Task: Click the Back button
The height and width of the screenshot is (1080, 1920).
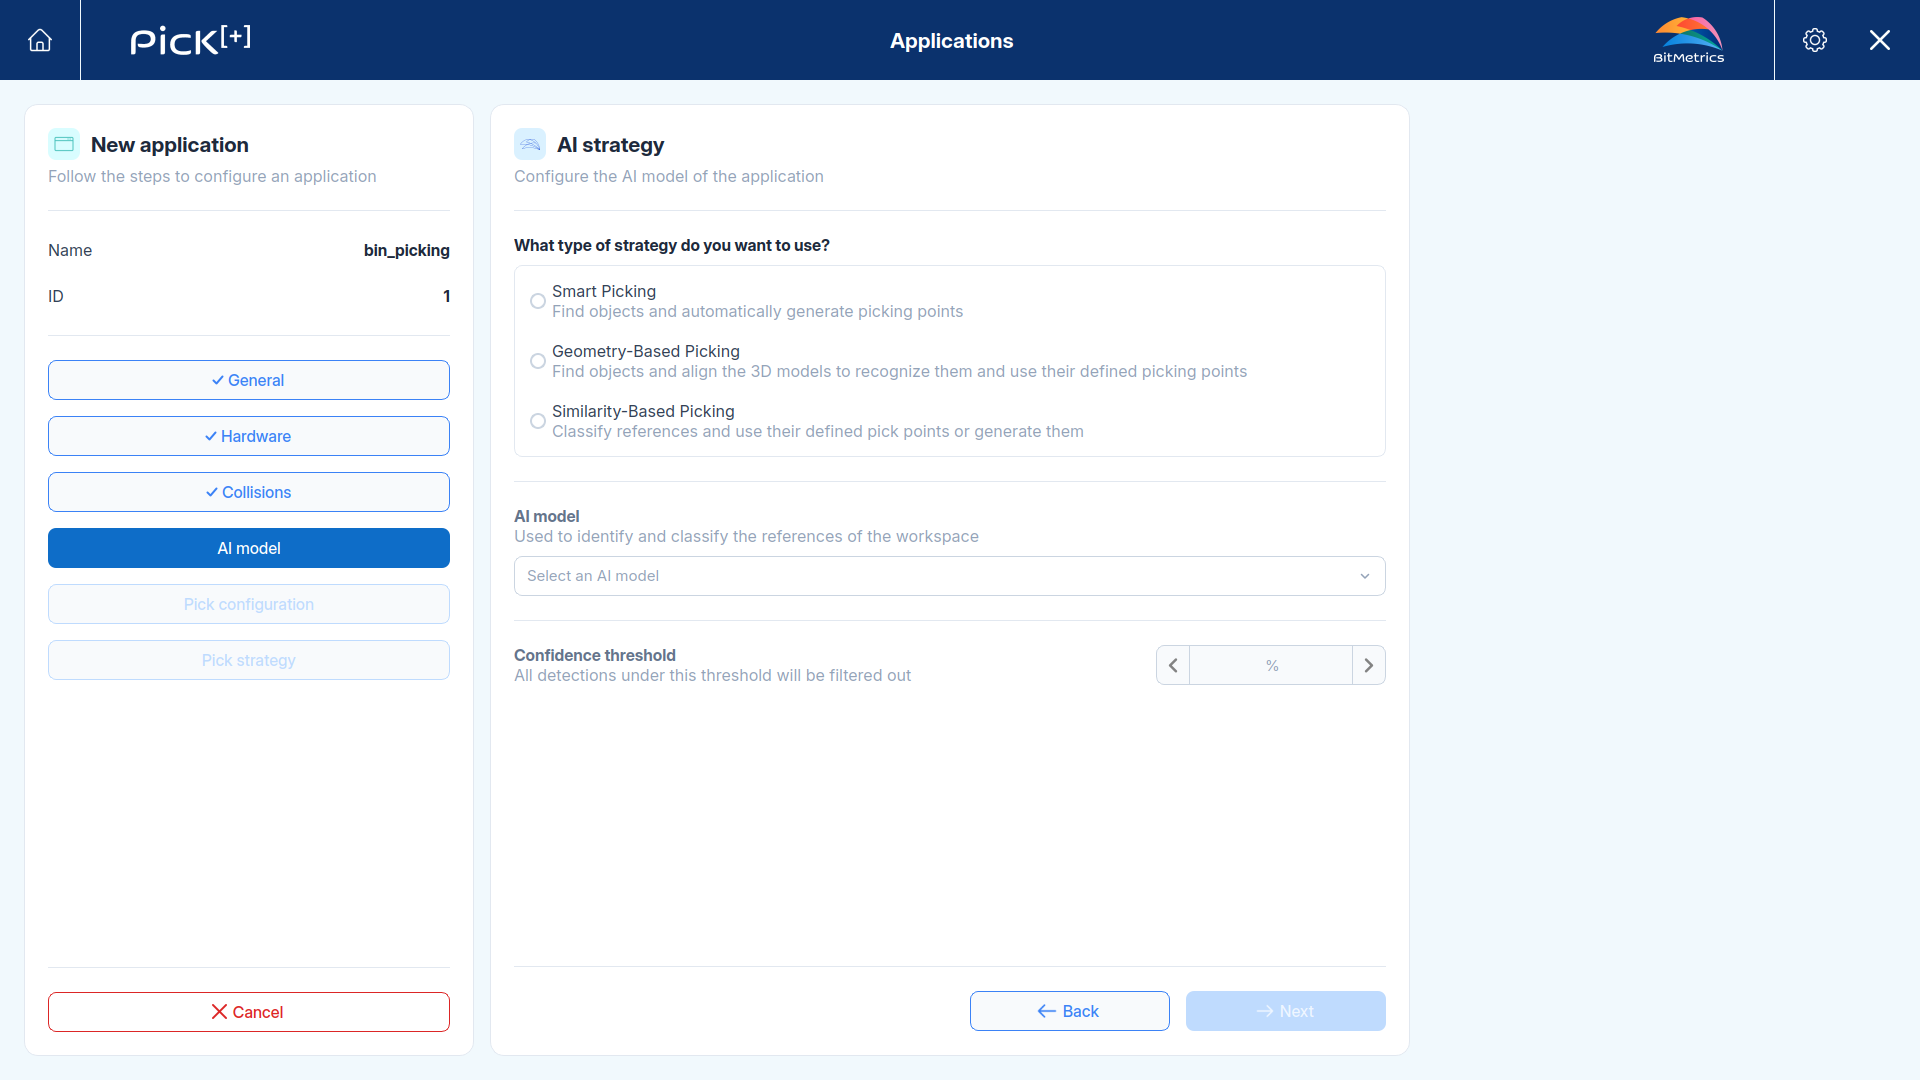Action: (1070, 1011)
